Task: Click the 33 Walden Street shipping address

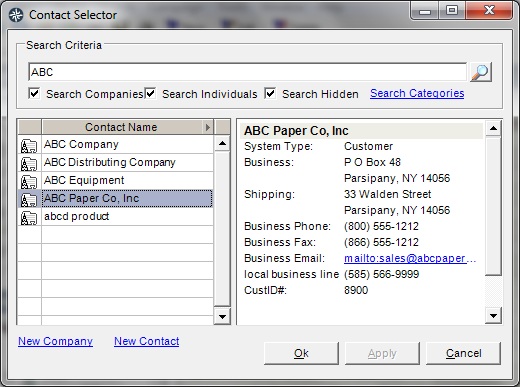Action: click(387, 194)
